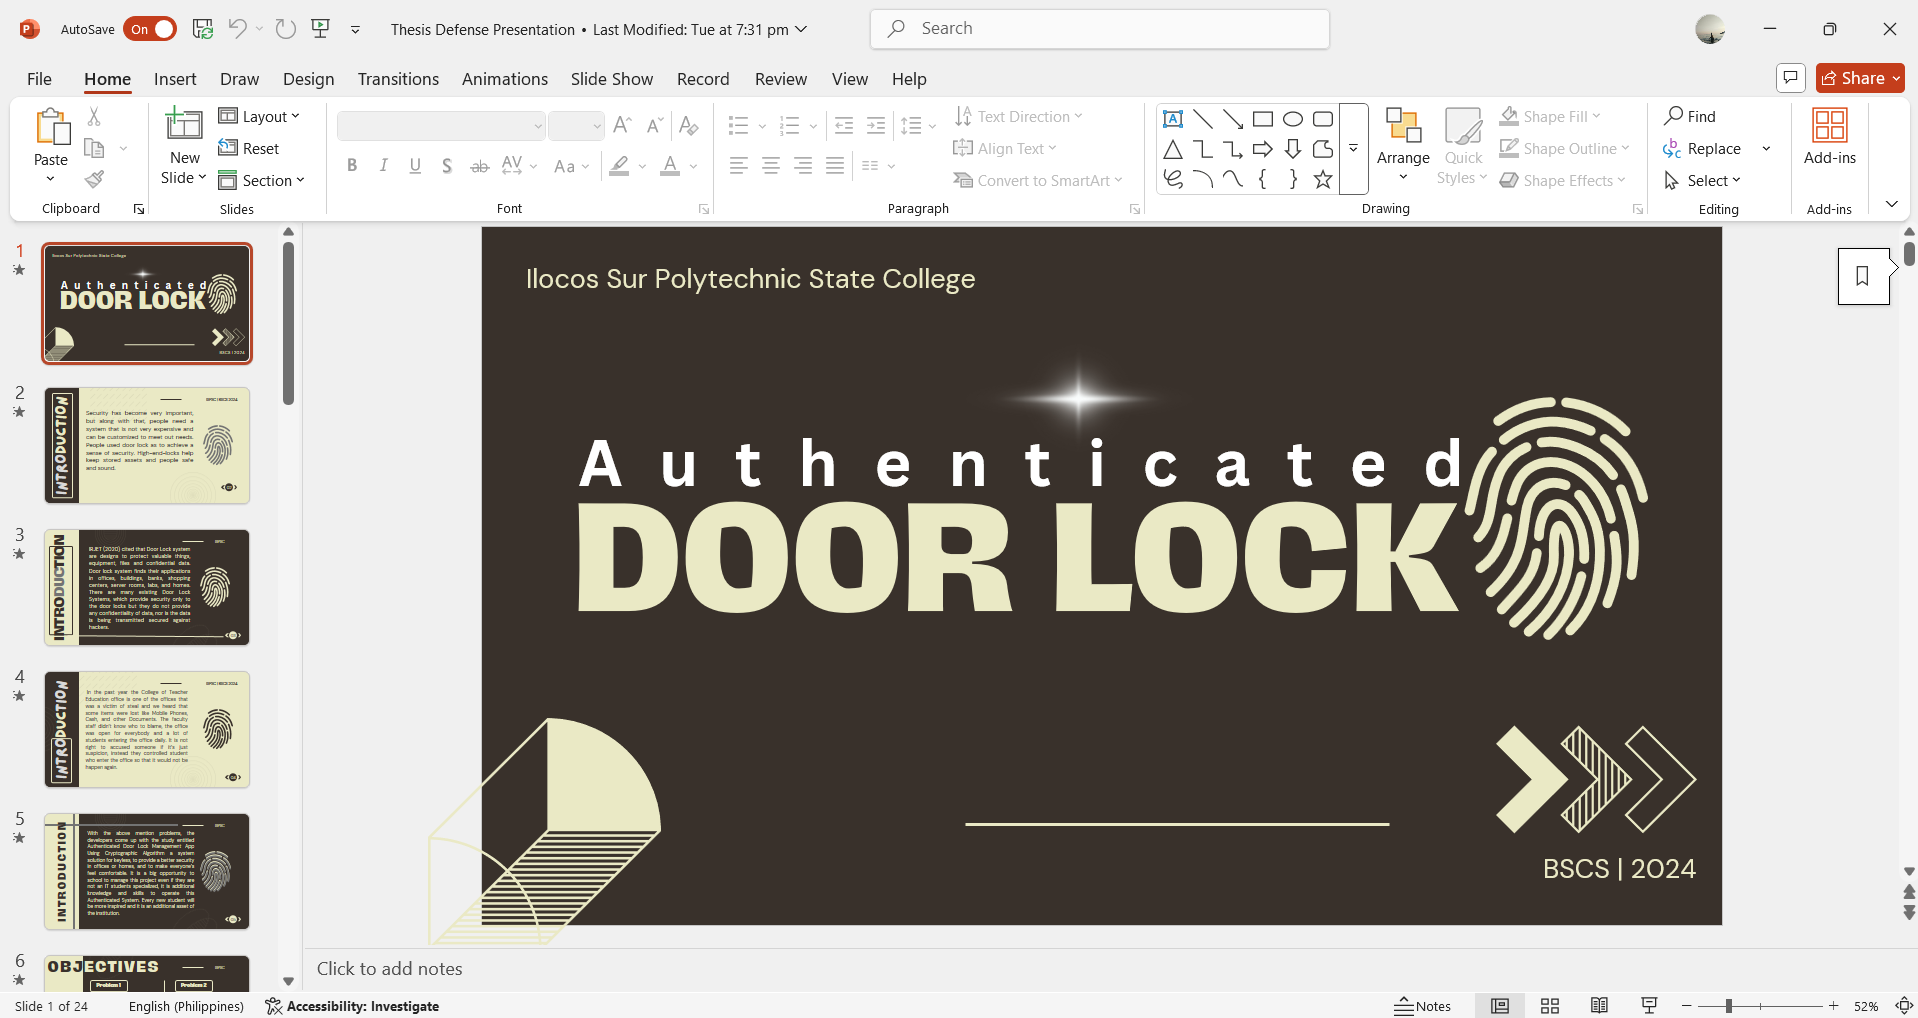The width and height of the screenshot is (1918, 1018).
Task: Collapse the ribbon chevron
Action: (1891, 204)
